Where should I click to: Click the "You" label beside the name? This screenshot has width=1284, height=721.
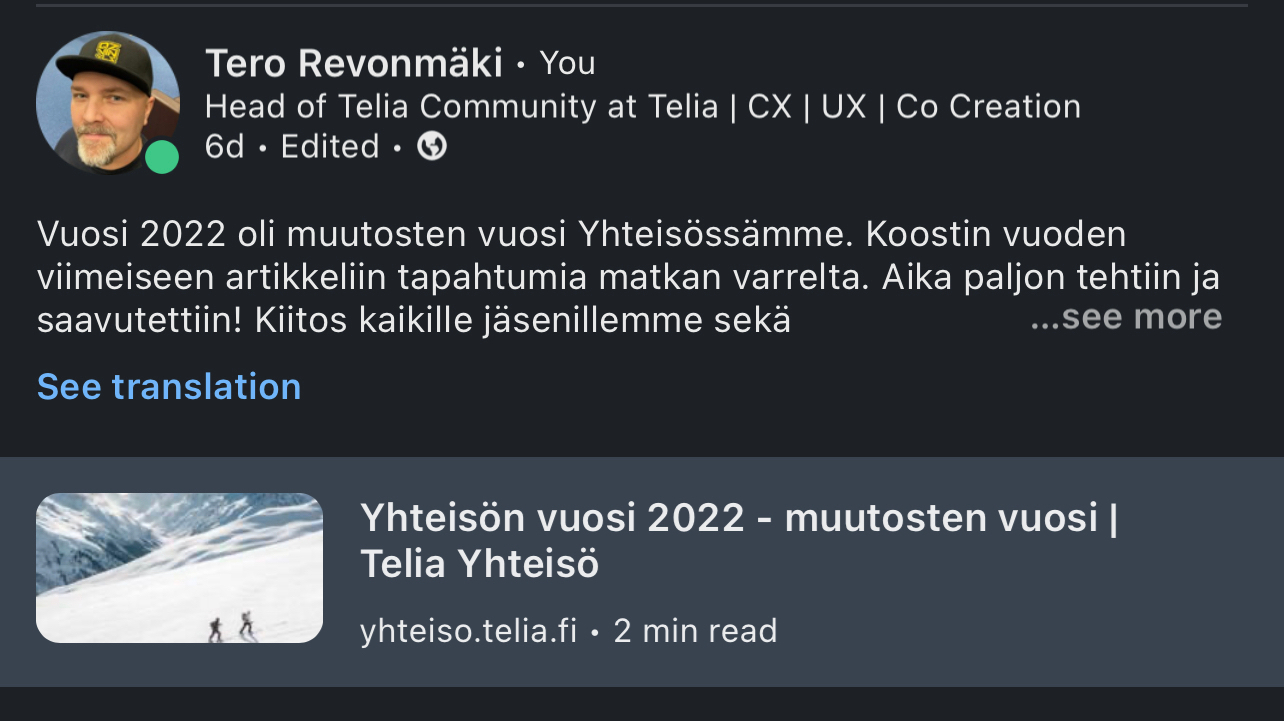(567, 64)
